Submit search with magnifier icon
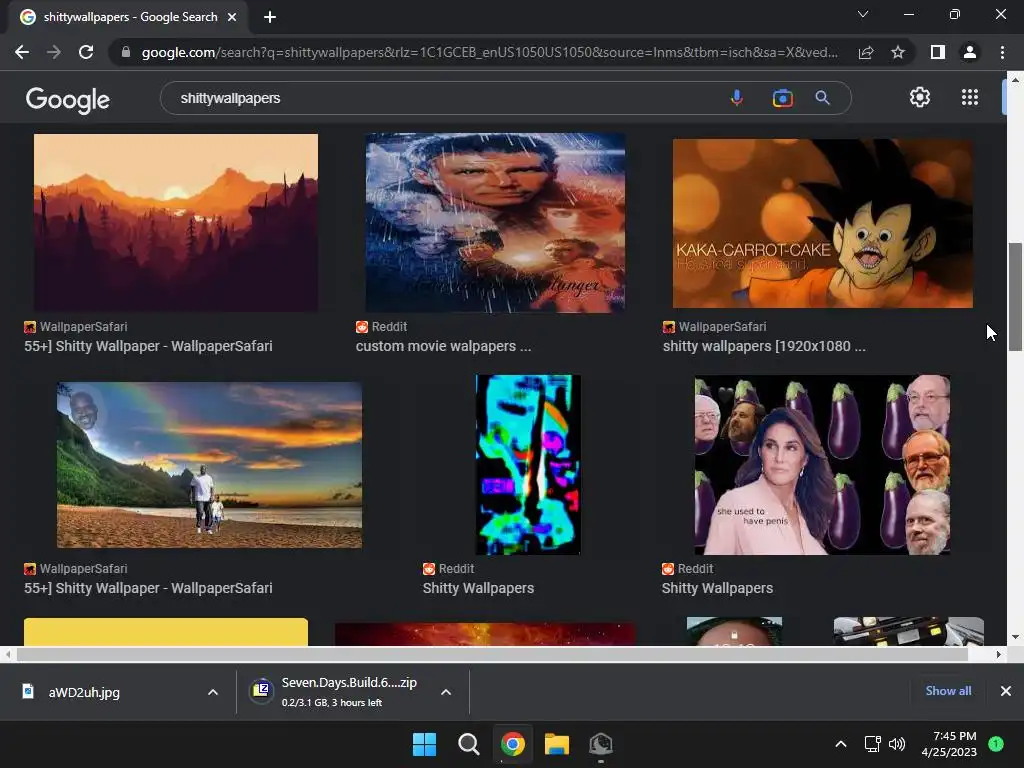The width and height of the screenshot is (1024, 768). pyautogui.click(x=823, y=98)
